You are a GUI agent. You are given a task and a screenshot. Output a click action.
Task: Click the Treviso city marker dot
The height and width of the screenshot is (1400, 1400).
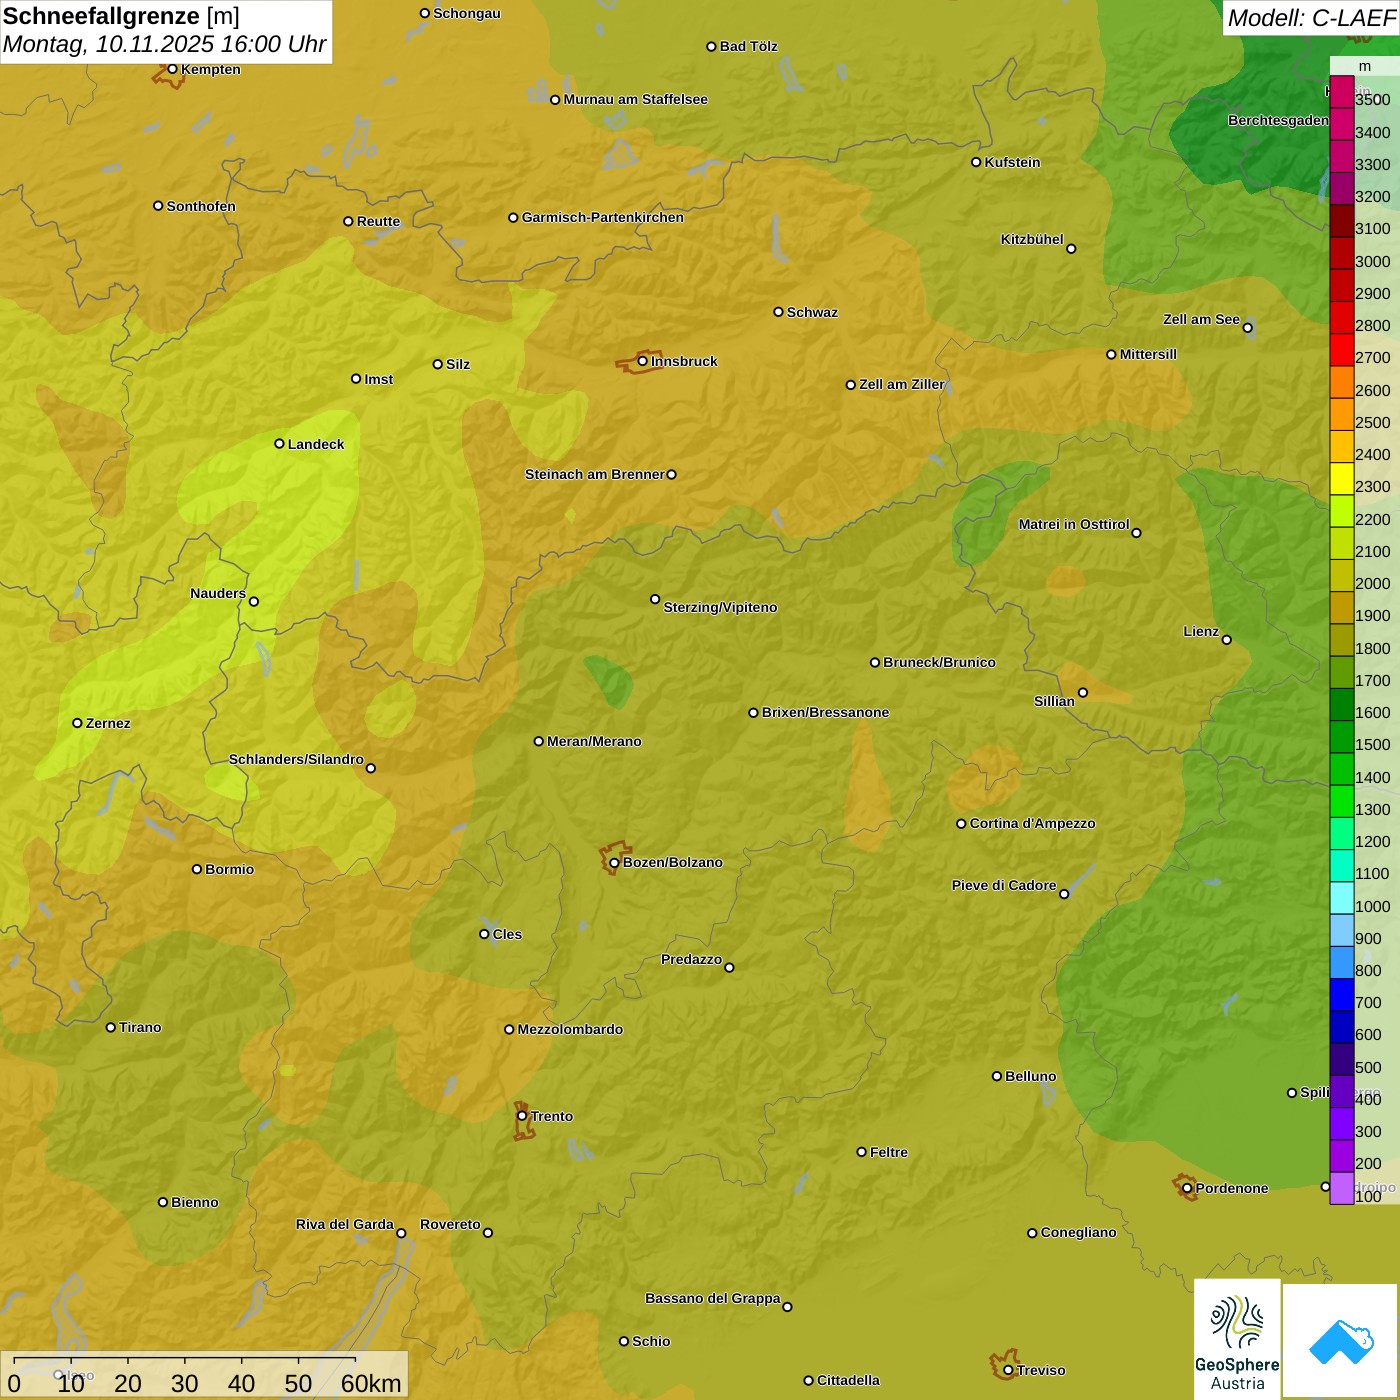pyautogui.click(x=1008, y=1370)
